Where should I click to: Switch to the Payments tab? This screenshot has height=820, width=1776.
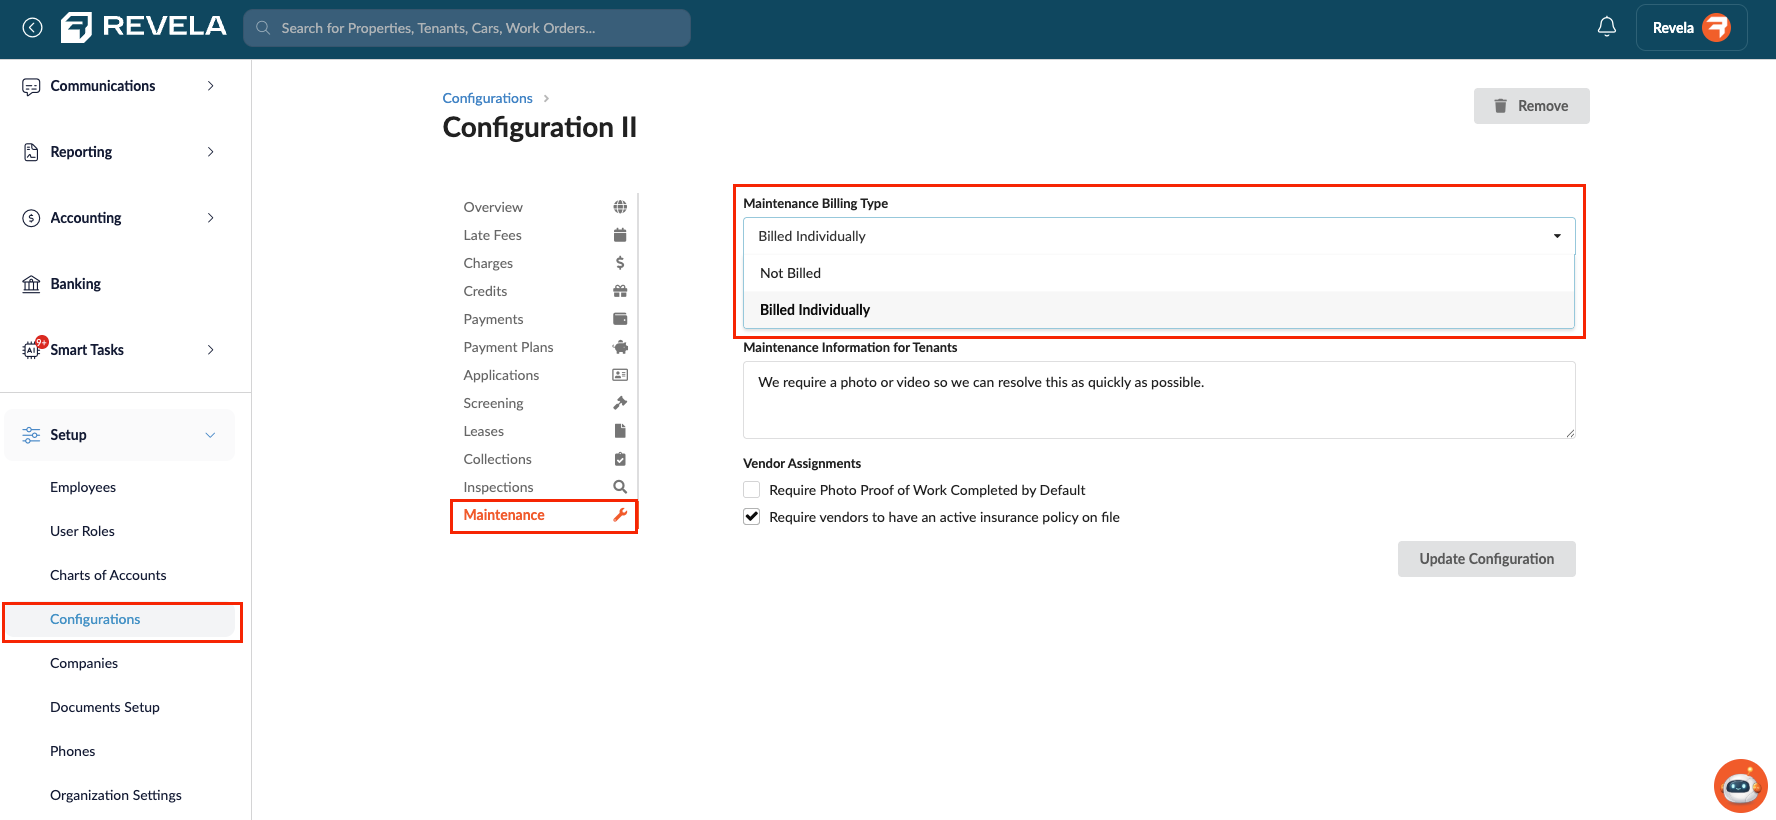click(x=493, y=319)
